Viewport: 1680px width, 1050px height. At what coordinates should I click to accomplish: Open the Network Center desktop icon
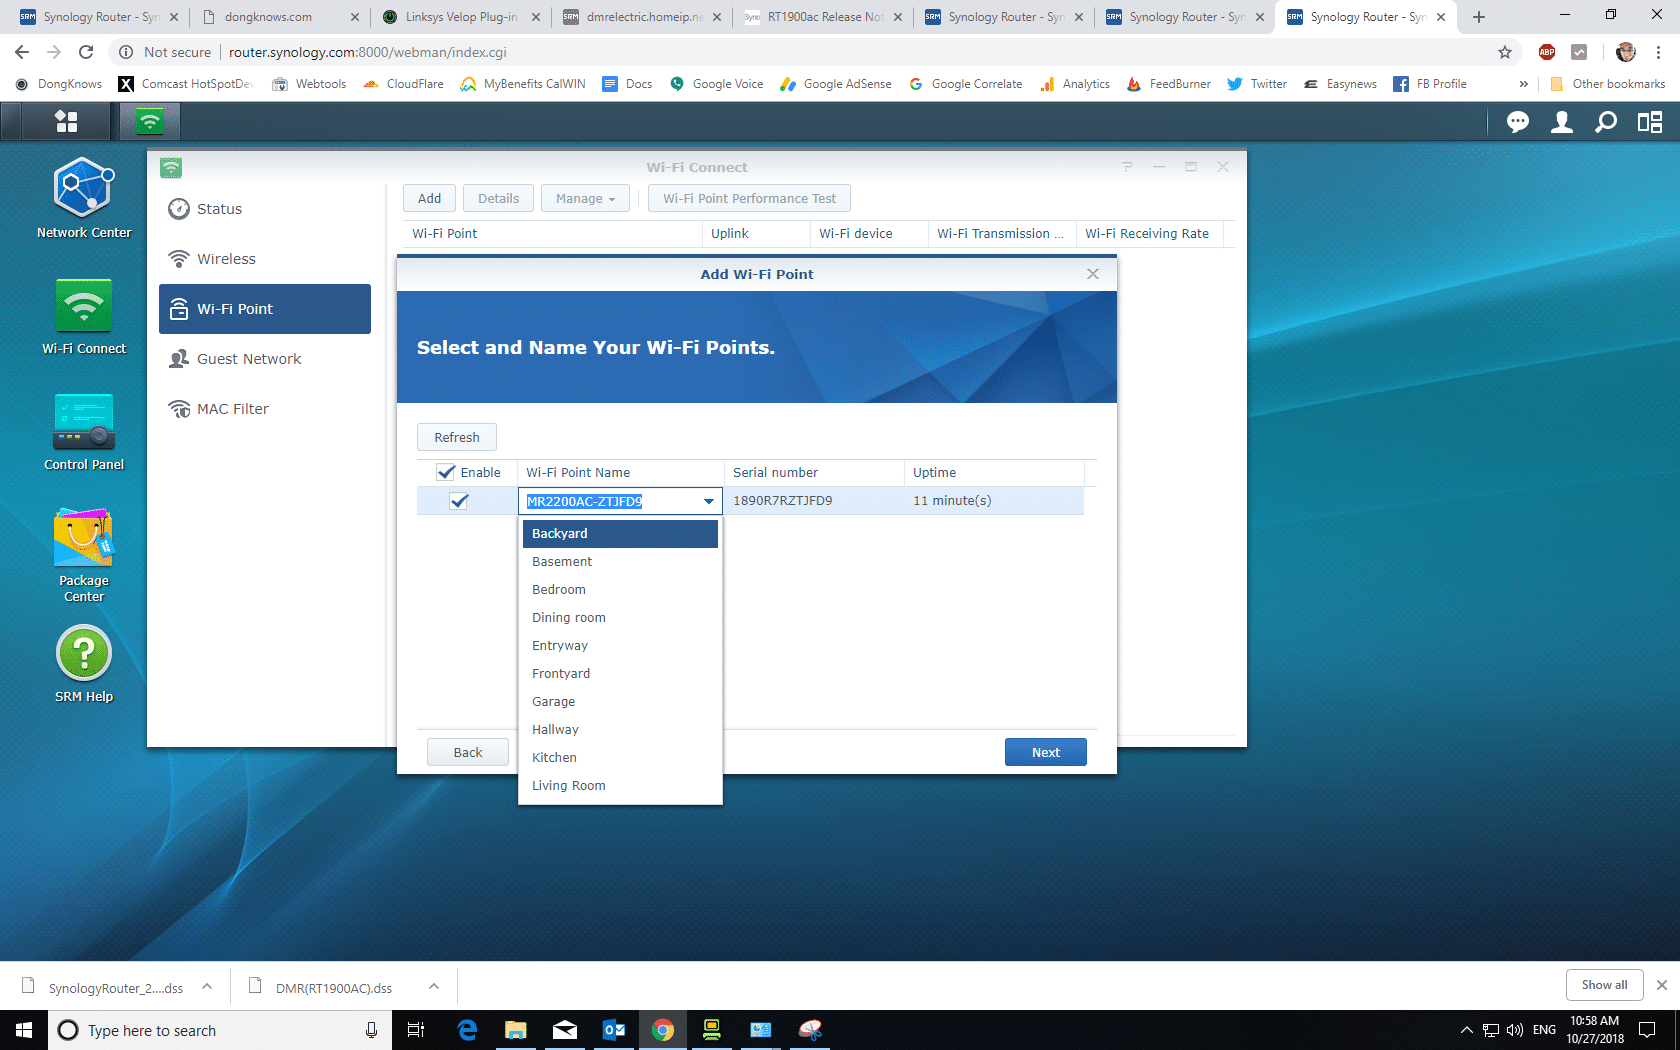tap(84, 190)
